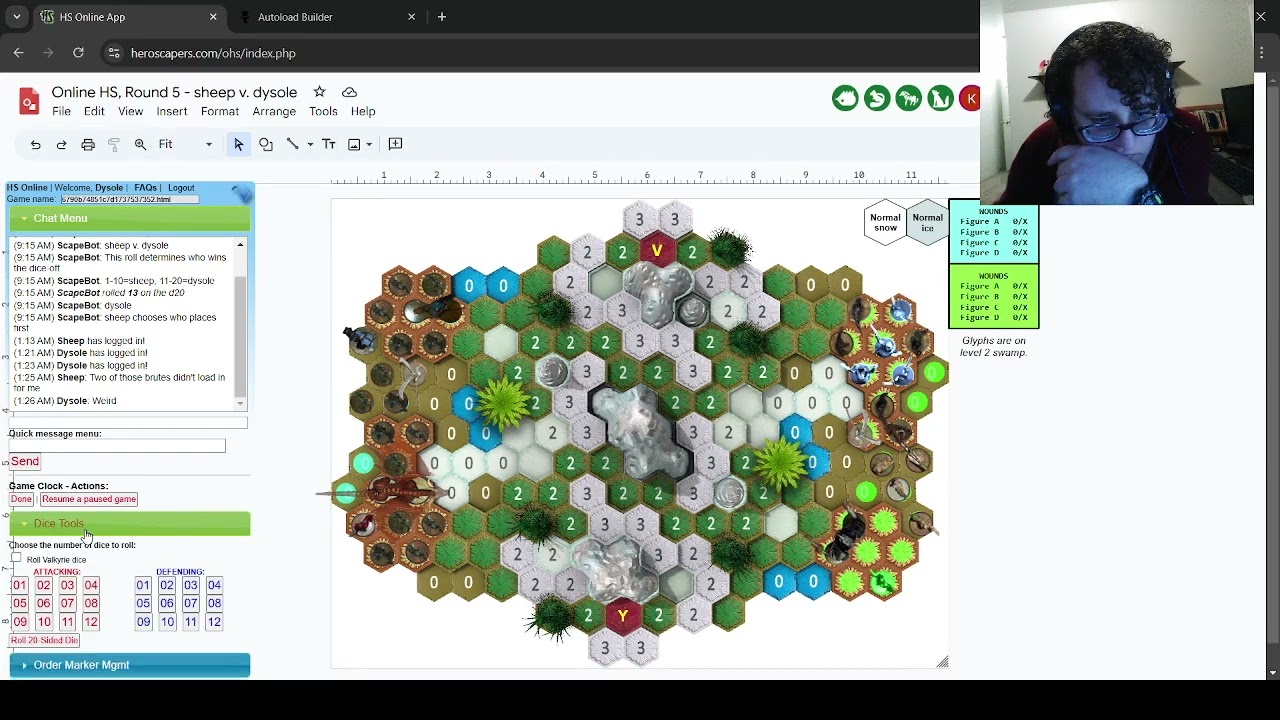
Task: Check the cloud document status icon
Action: pos(349,92)
